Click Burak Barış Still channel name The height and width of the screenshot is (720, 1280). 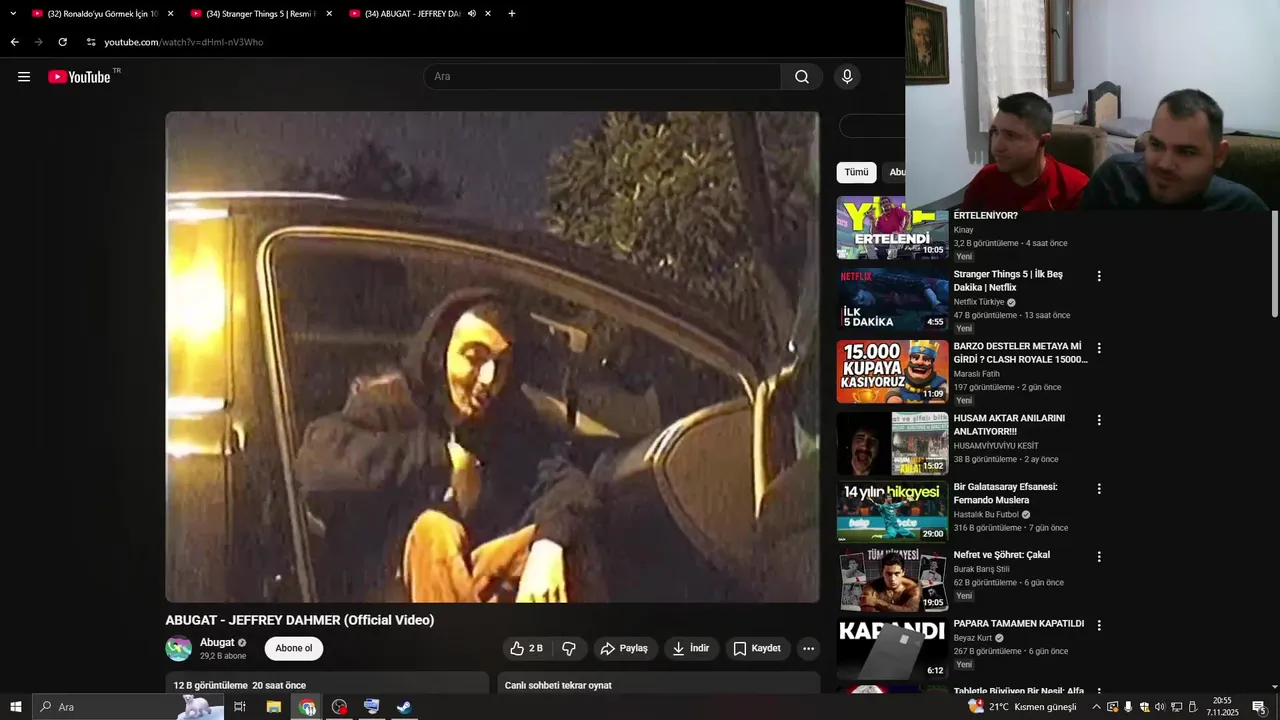981,570
